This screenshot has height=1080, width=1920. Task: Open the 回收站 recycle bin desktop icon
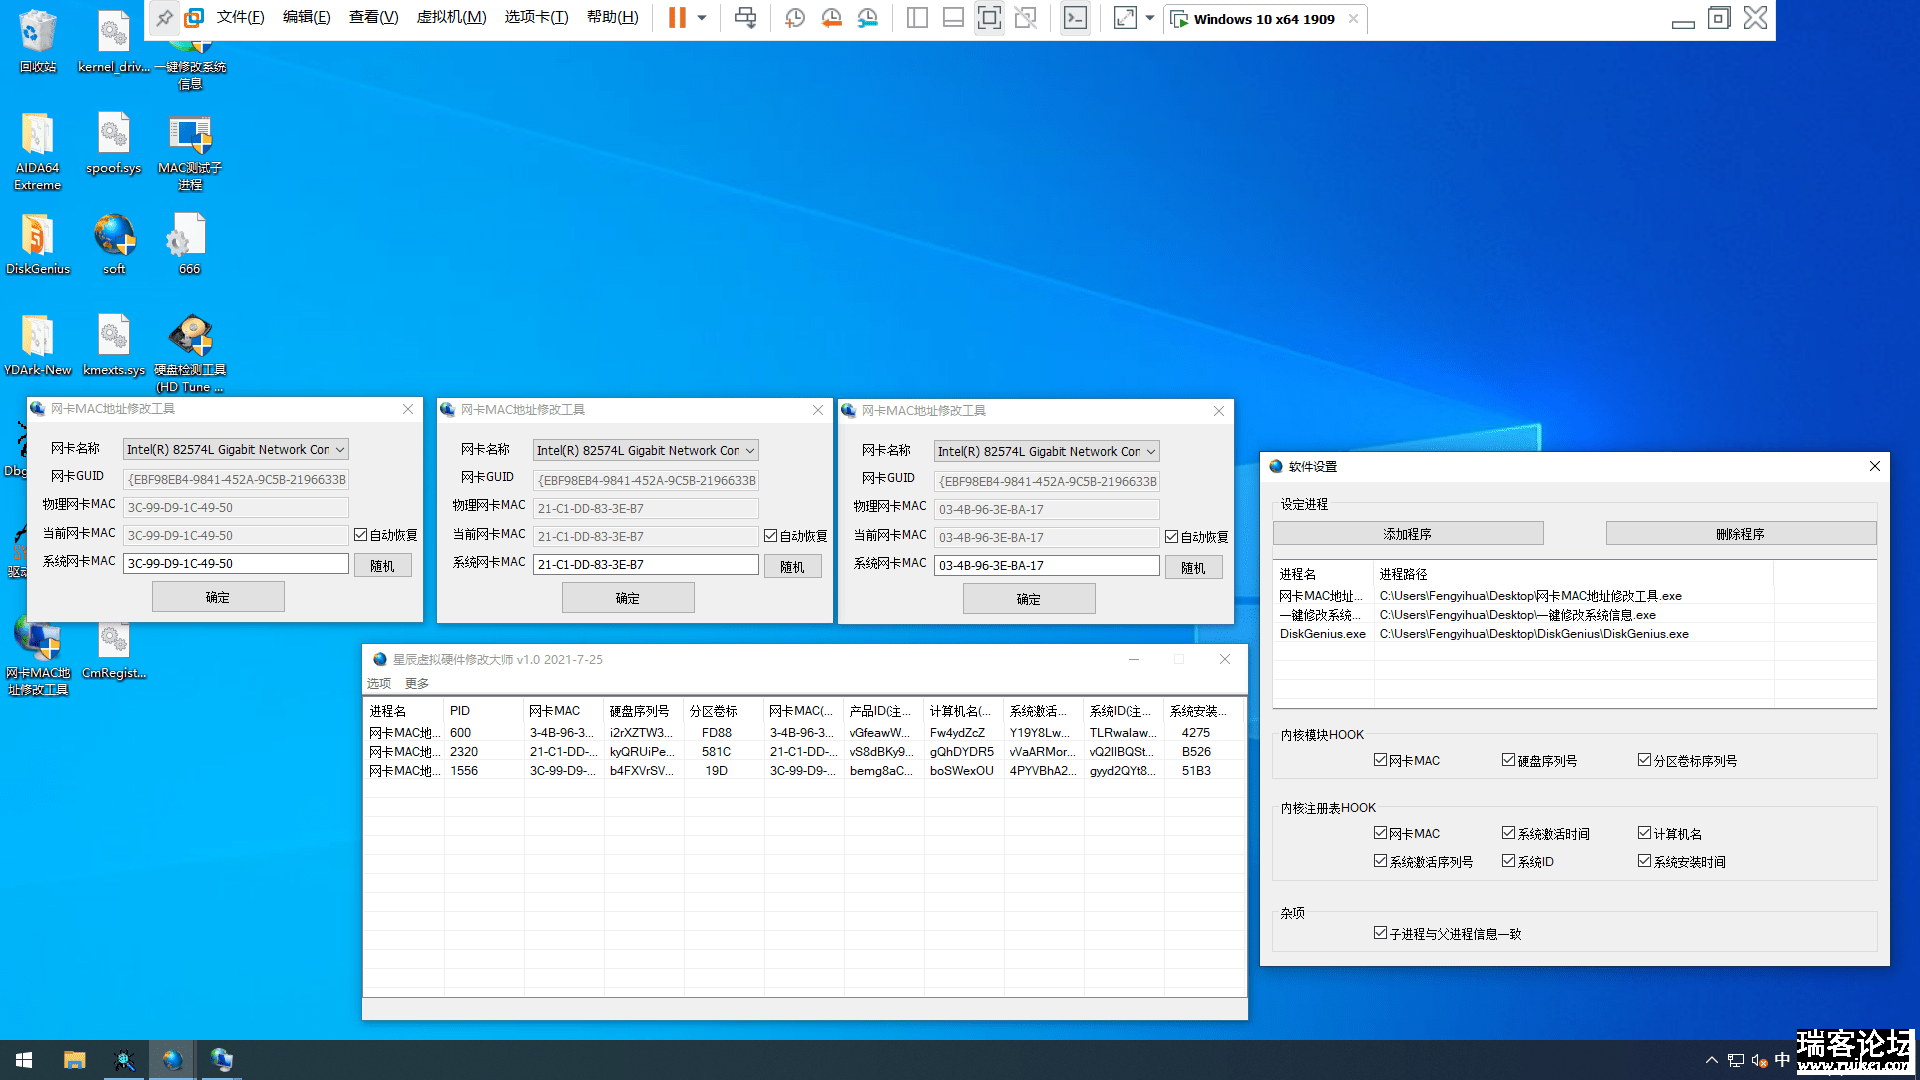pyautogui.click(x=38, y=42)
